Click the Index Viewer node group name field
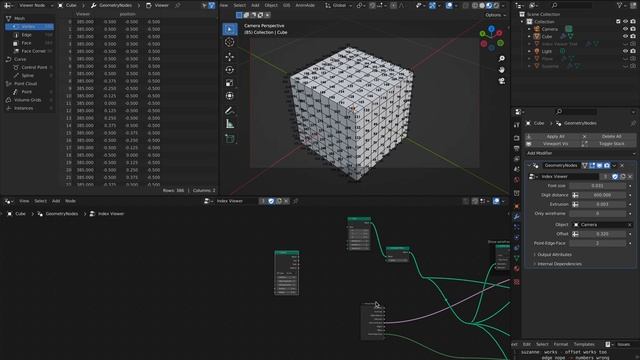Screen dimensions: 640x360 [569, 176]
